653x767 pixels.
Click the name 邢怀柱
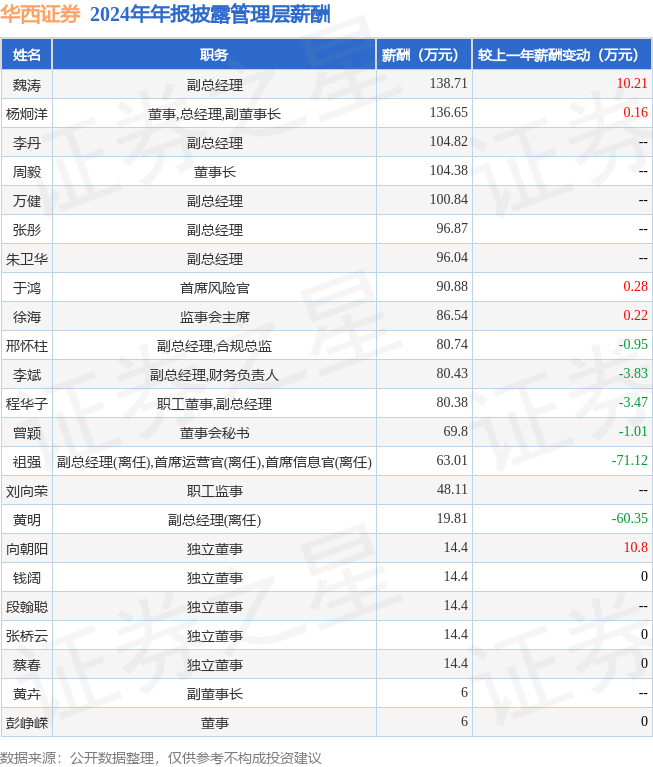click(x=27, y=346)
